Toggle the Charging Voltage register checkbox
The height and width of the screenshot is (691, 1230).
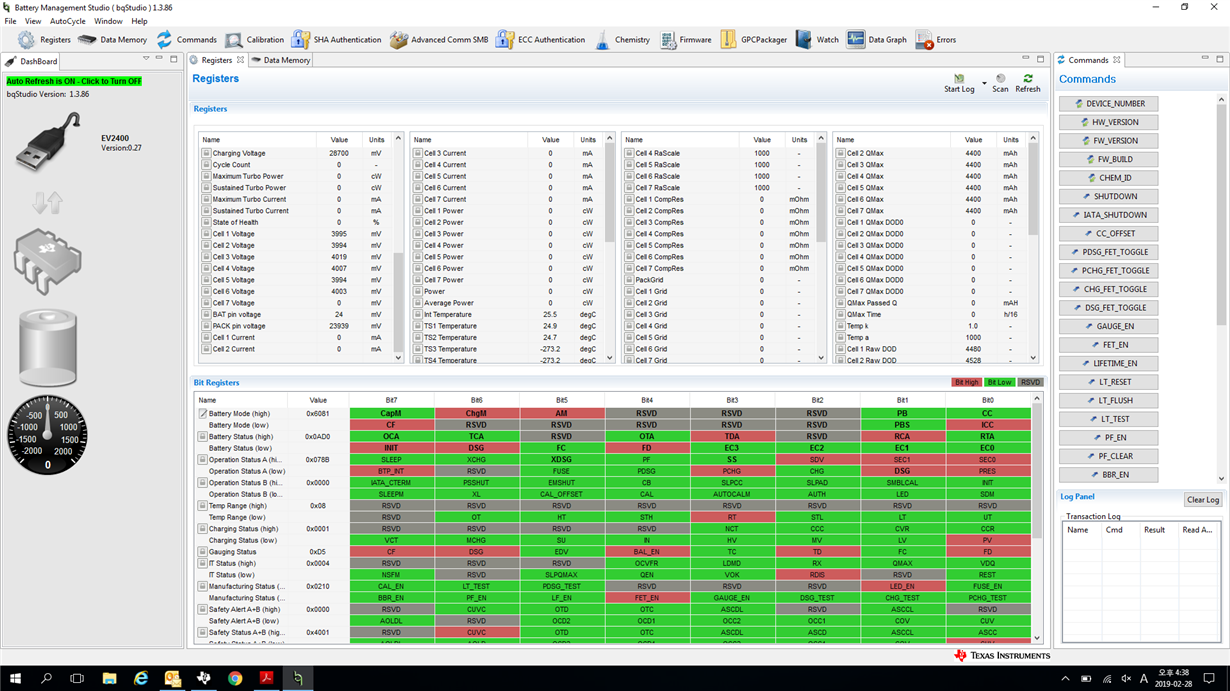click(x=206, y=153)
